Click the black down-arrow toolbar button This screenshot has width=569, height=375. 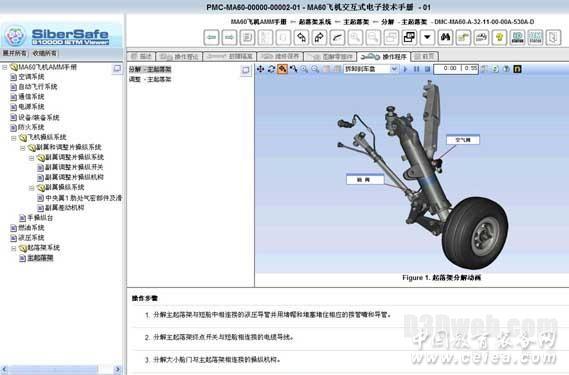coord(427,37)
